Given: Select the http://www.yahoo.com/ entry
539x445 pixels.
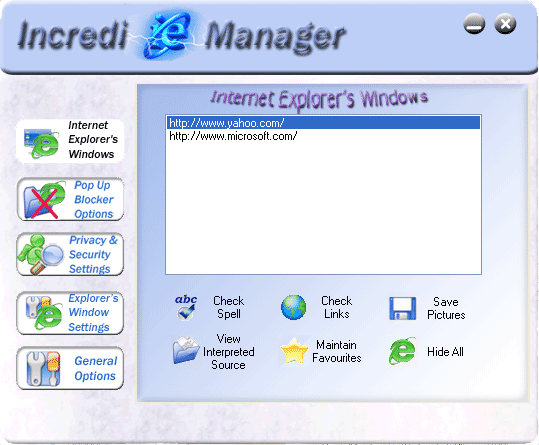Looking at the screenshot, I should tap(323, 123).
